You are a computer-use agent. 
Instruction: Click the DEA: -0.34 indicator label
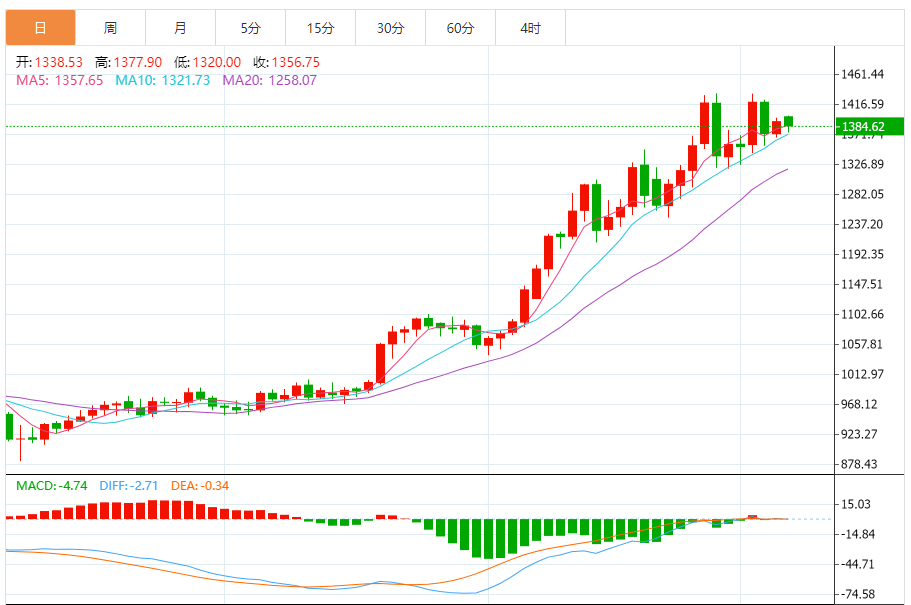tap(200, 486)
